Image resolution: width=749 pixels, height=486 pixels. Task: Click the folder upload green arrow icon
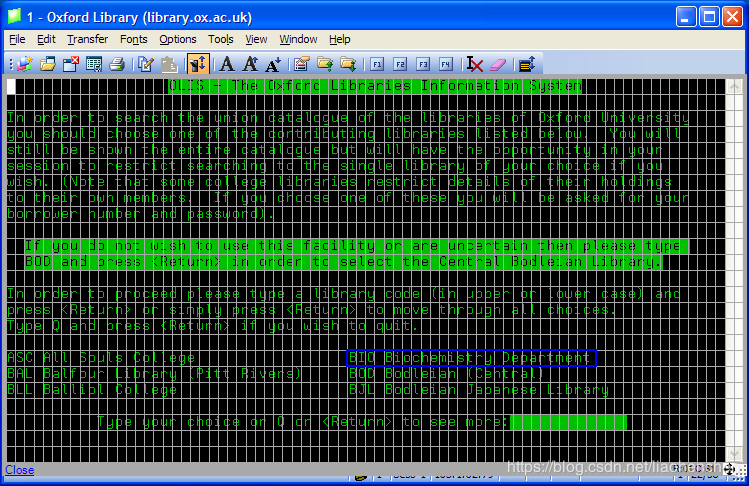325,64
